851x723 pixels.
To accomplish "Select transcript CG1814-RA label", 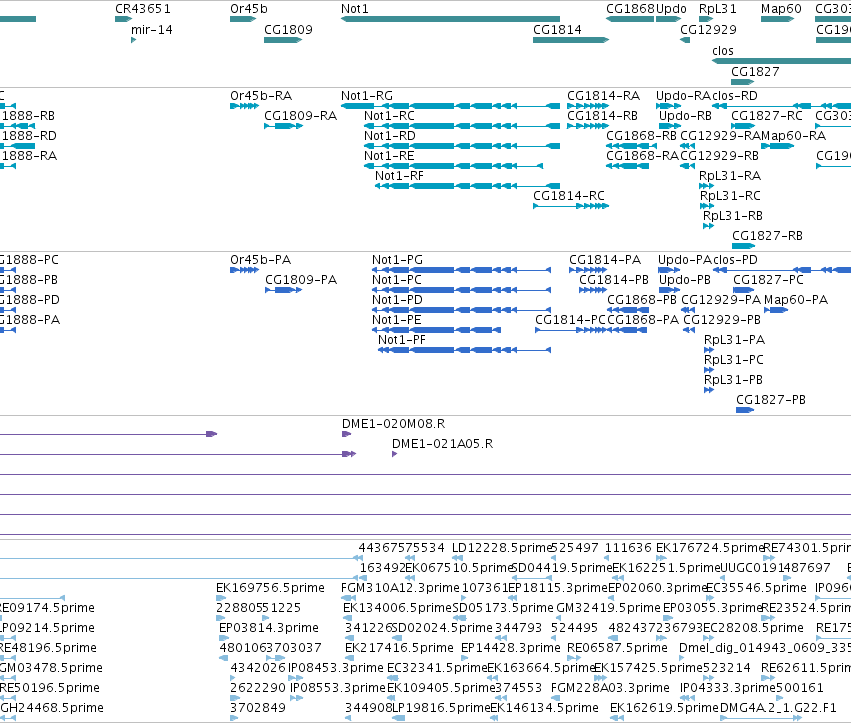I will pyautogui.click(x=604, y=96).
